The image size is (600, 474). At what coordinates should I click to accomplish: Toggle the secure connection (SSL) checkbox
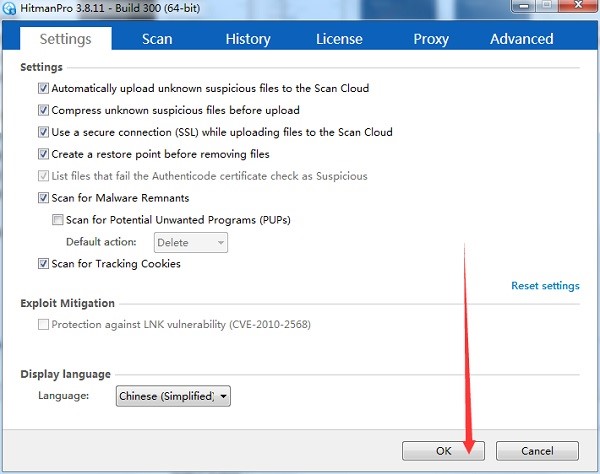[x=44, y=132]
